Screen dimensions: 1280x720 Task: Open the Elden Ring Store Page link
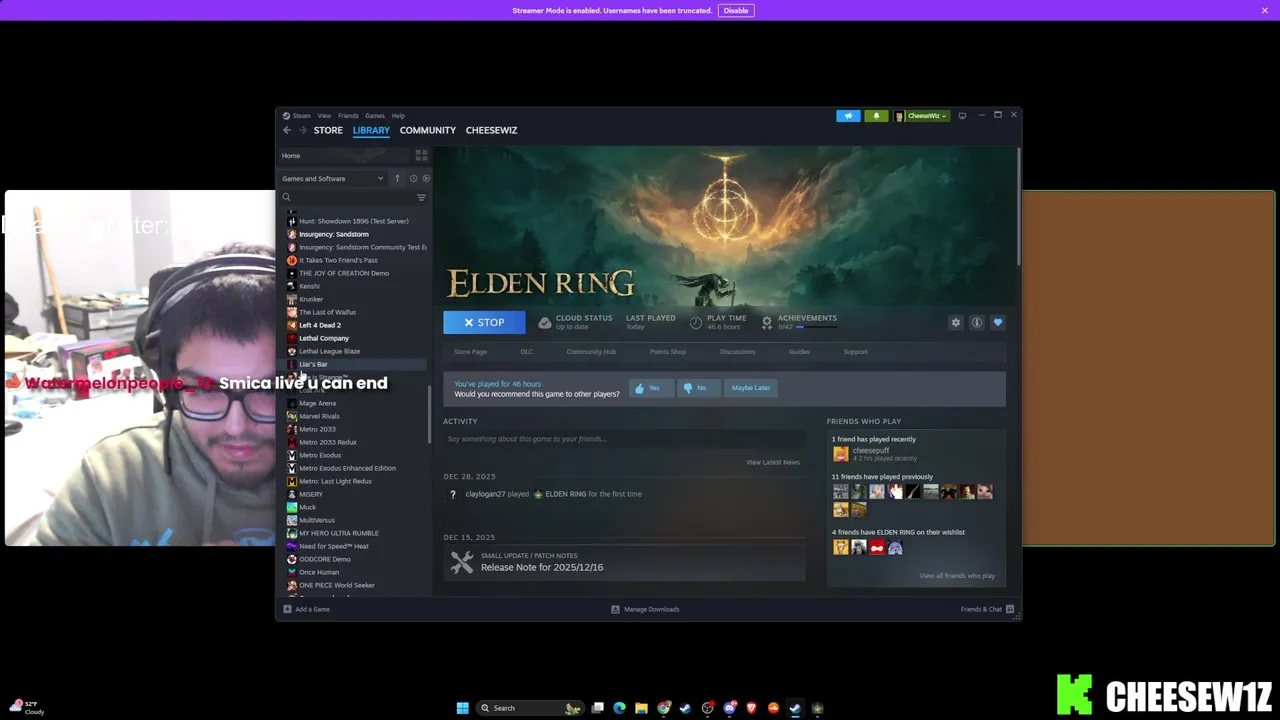[470, 352]
